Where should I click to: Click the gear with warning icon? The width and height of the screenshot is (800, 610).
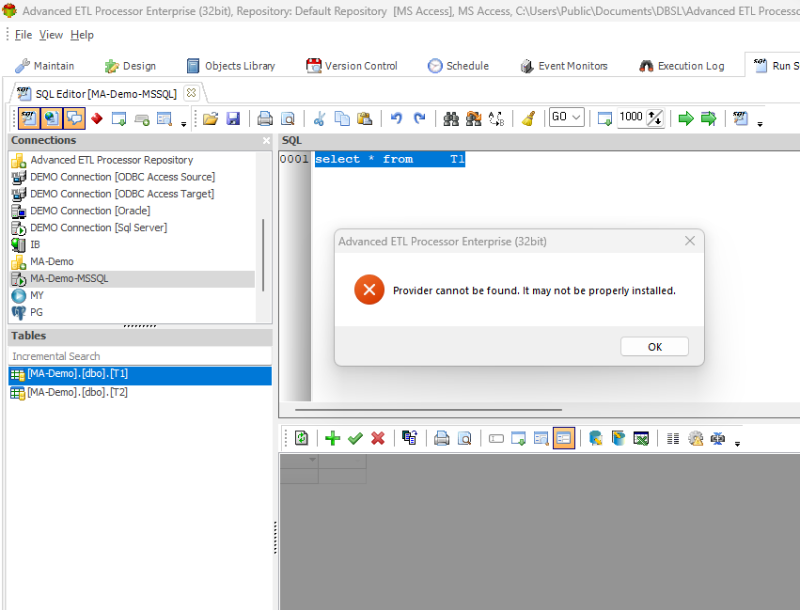(695, 438)
